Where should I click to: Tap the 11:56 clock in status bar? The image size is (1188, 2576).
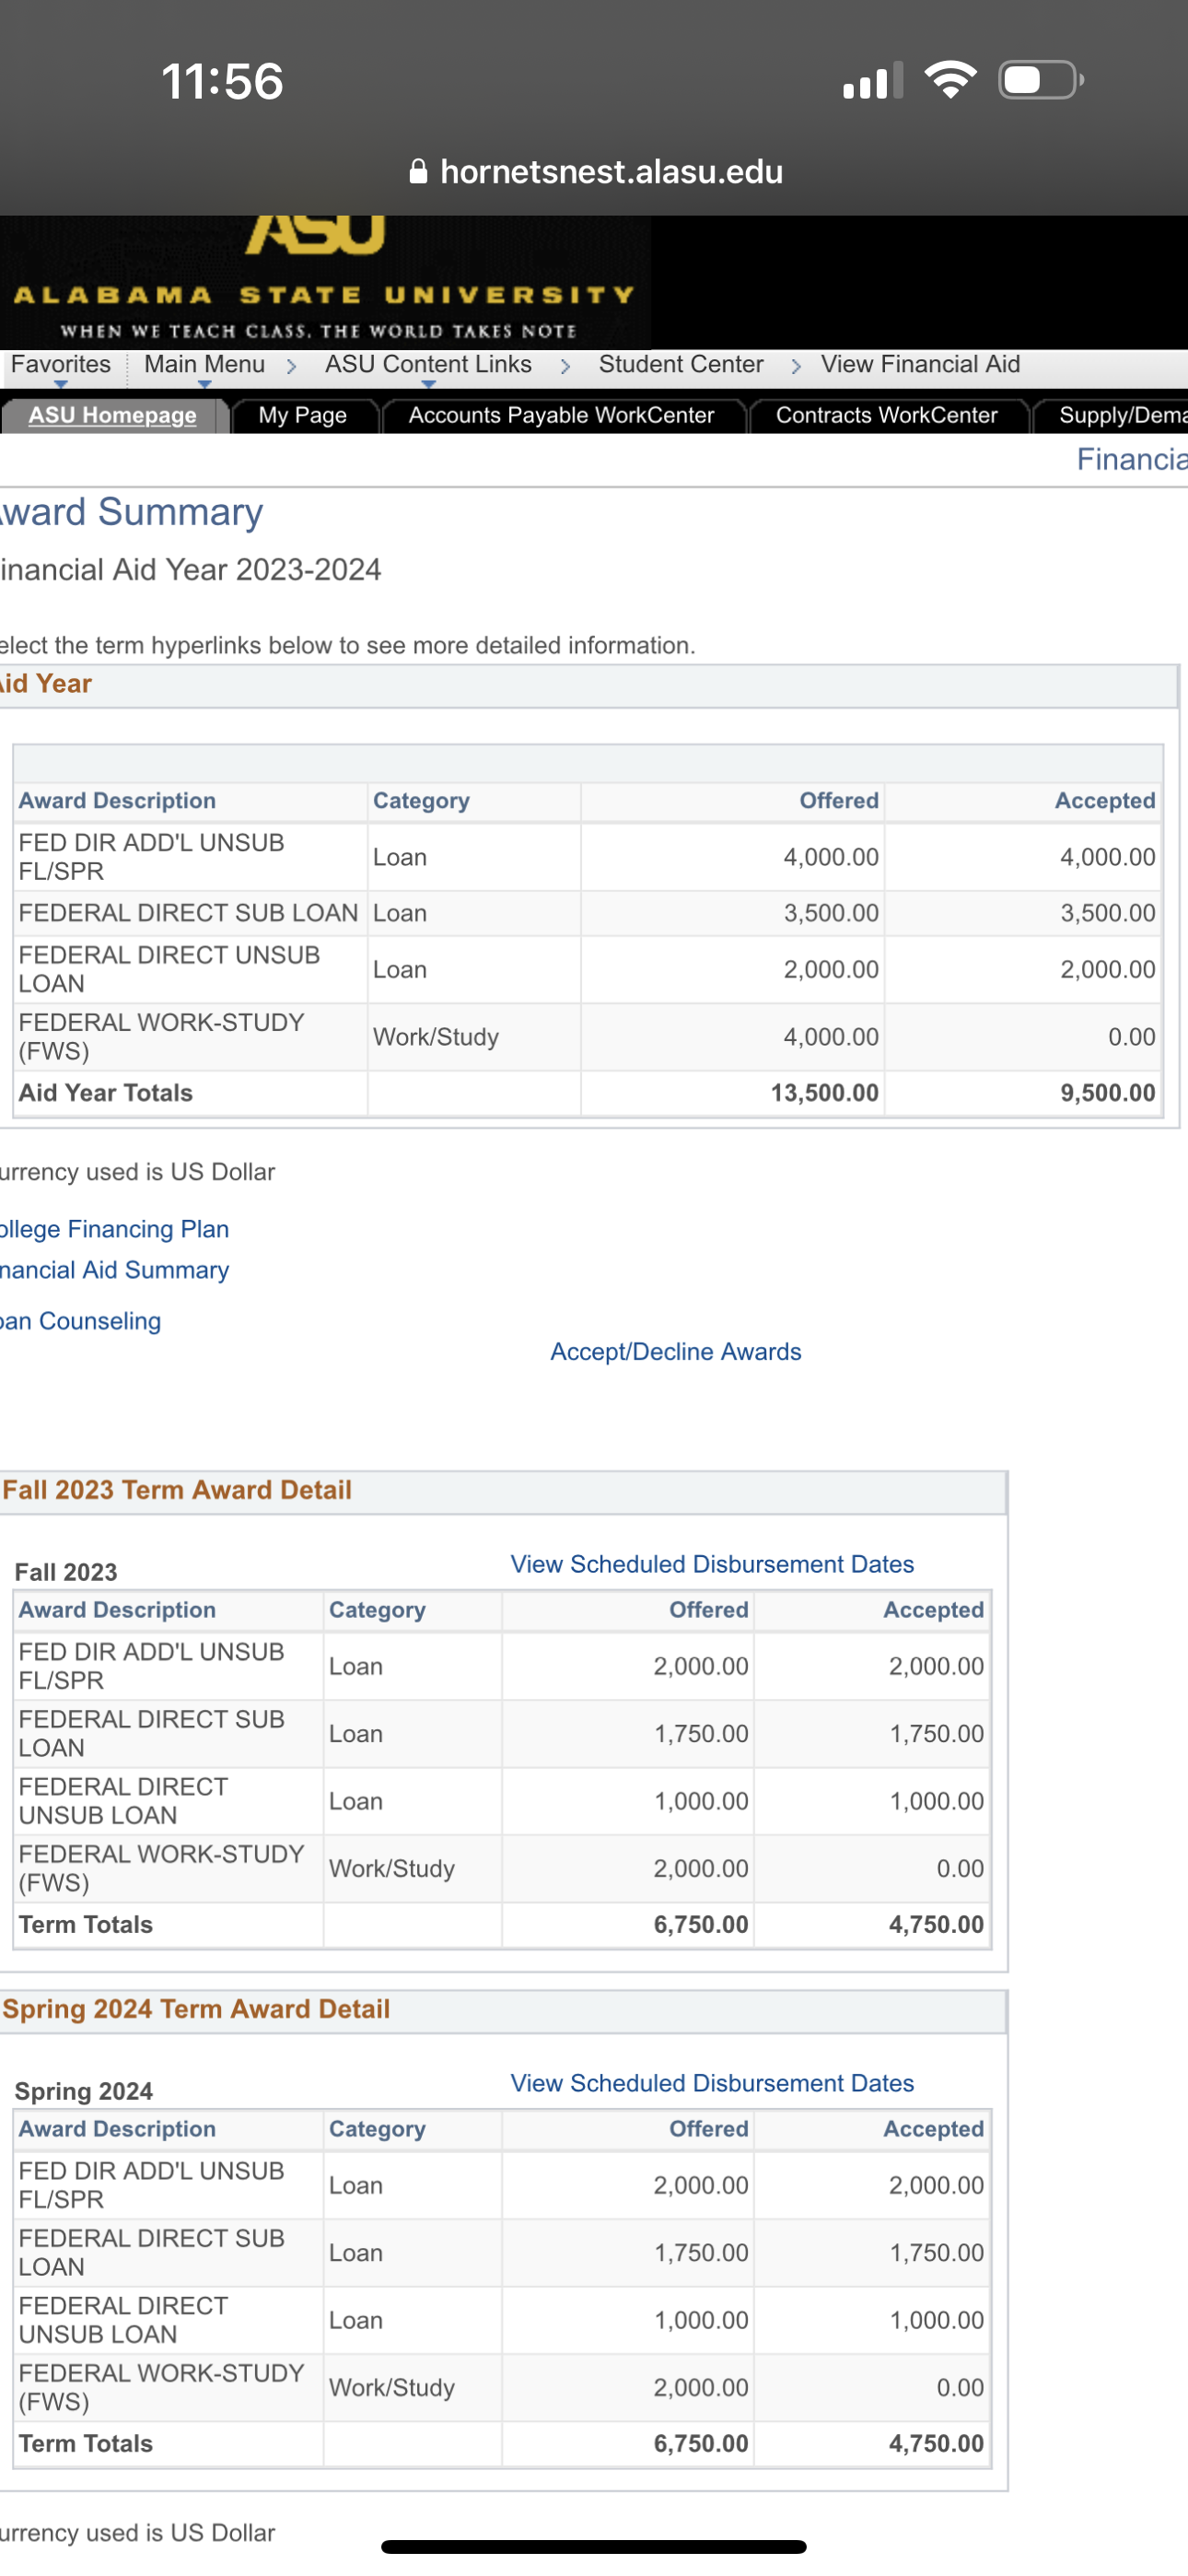coord(222,81)
